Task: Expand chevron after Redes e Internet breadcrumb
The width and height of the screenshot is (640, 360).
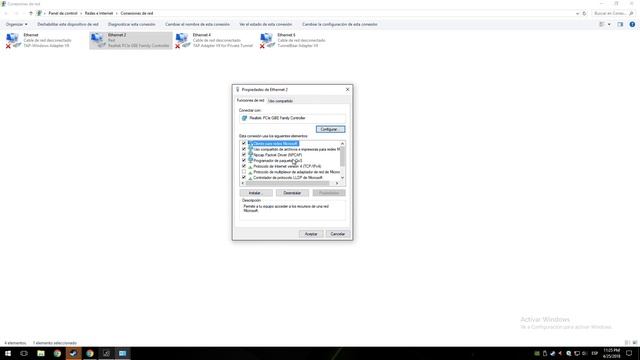Action: click(x=117, y=13)
